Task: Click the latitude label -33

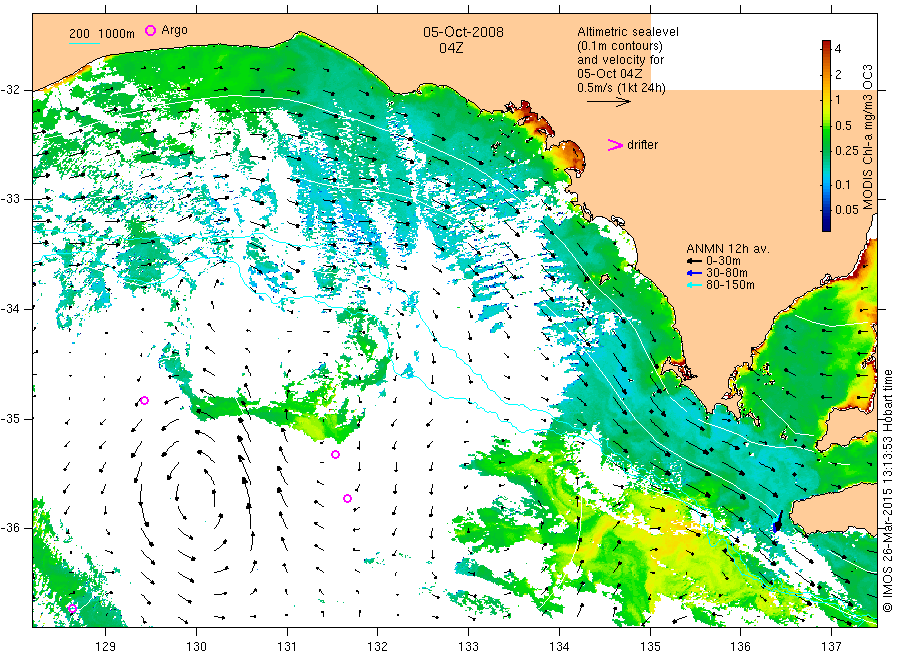Action: point(10,199)
